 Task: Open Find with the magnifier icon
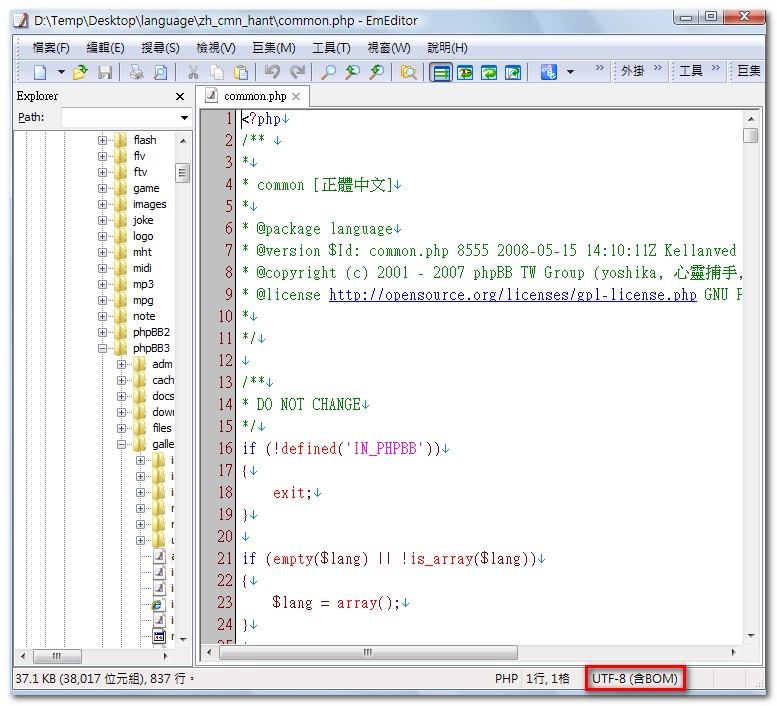point(328,72)
